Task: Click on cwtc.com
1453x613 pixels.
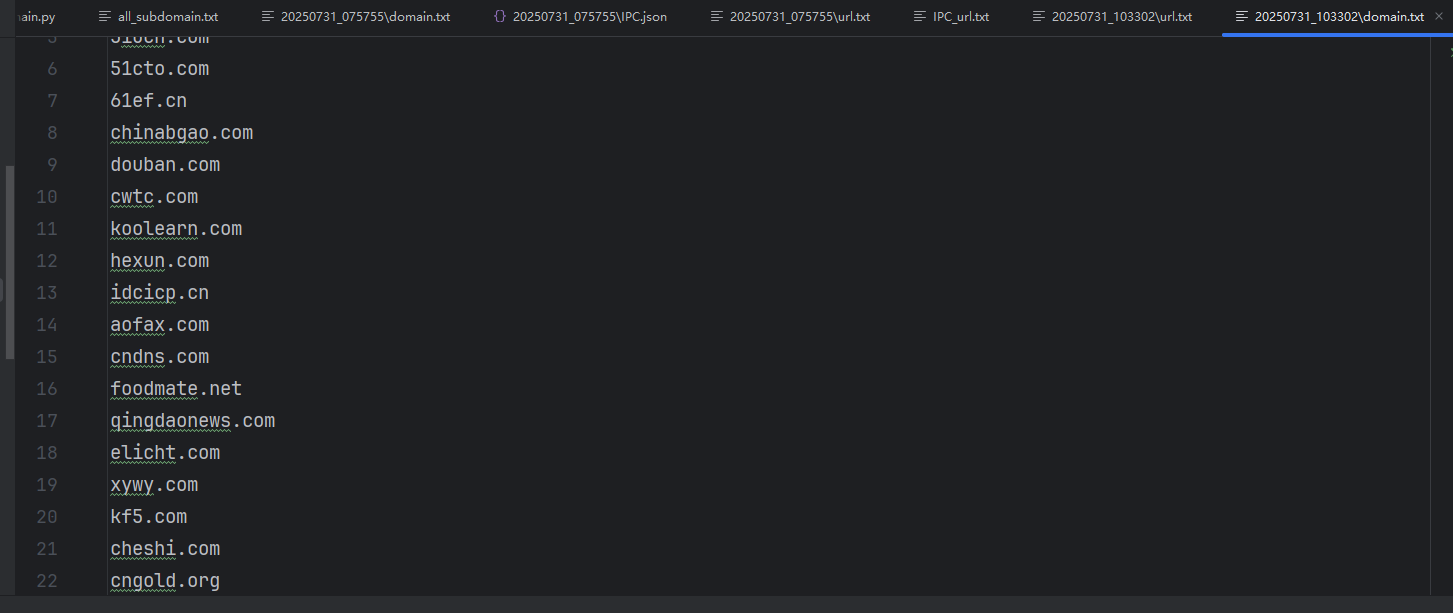Action: [154, 197]
